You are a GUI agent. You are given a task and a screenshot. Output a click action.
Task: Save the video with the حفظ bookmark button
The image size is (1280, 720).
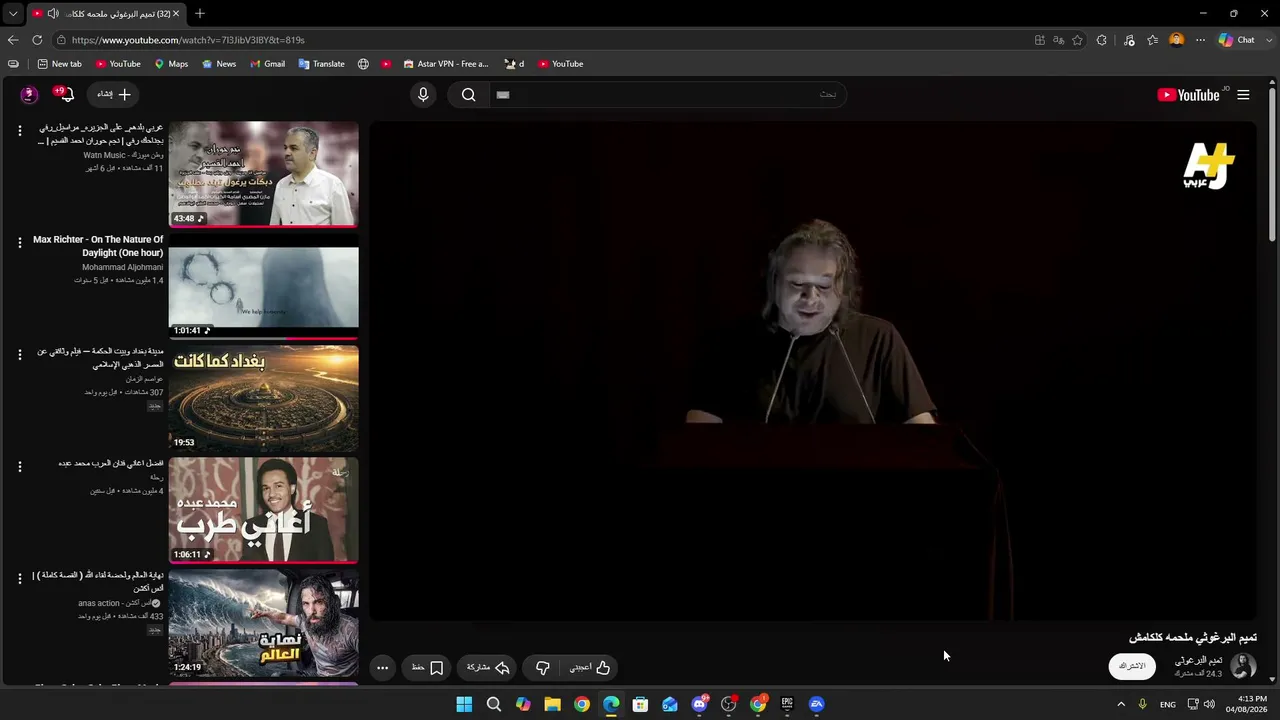tap(427, 668)
